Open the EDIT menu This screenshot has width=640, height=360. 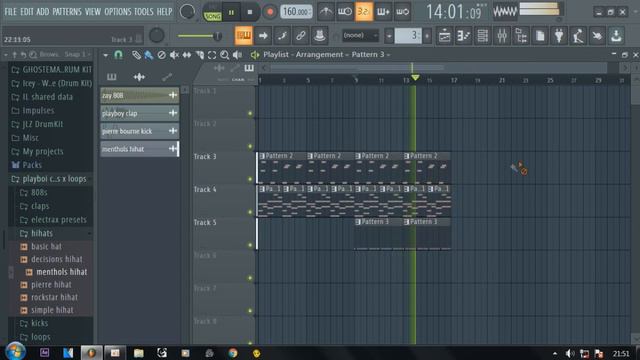pos(27,12)
